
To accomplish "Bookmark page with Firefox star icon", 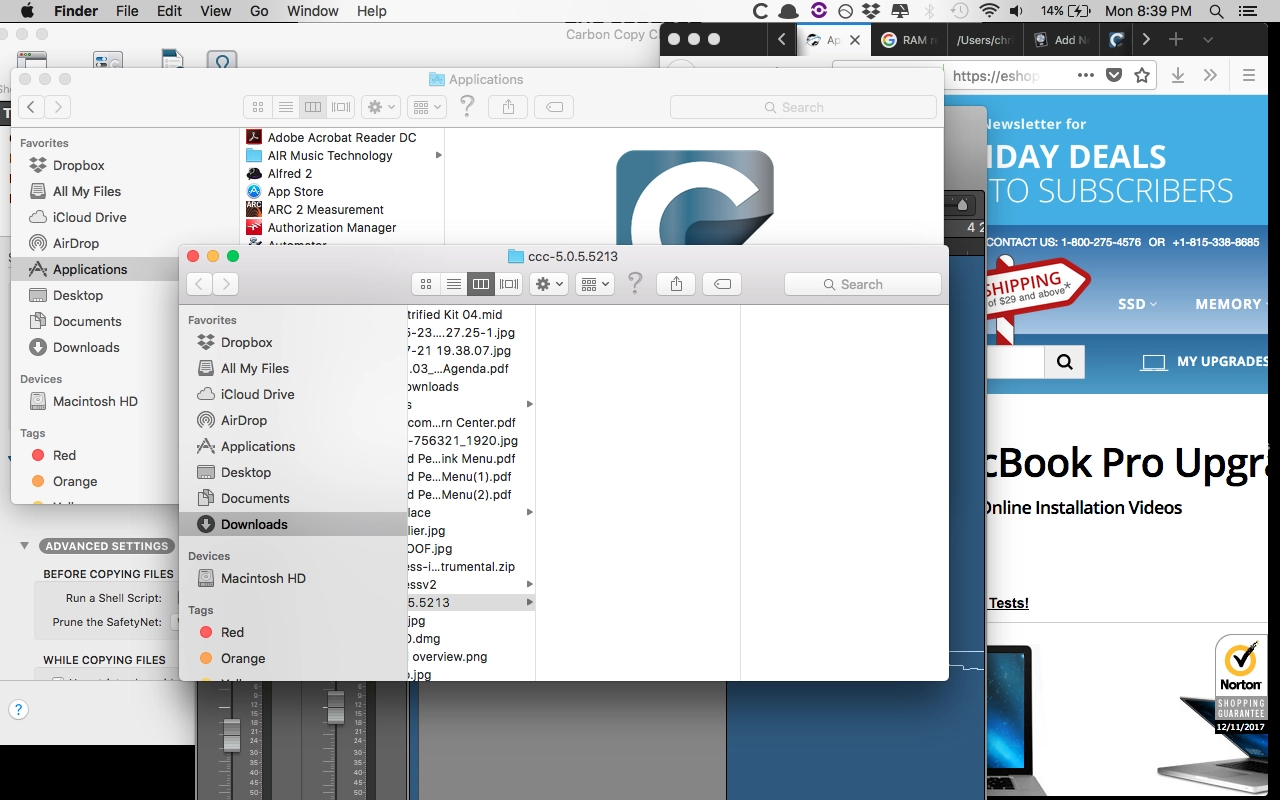I will (x=1142, y=75).
